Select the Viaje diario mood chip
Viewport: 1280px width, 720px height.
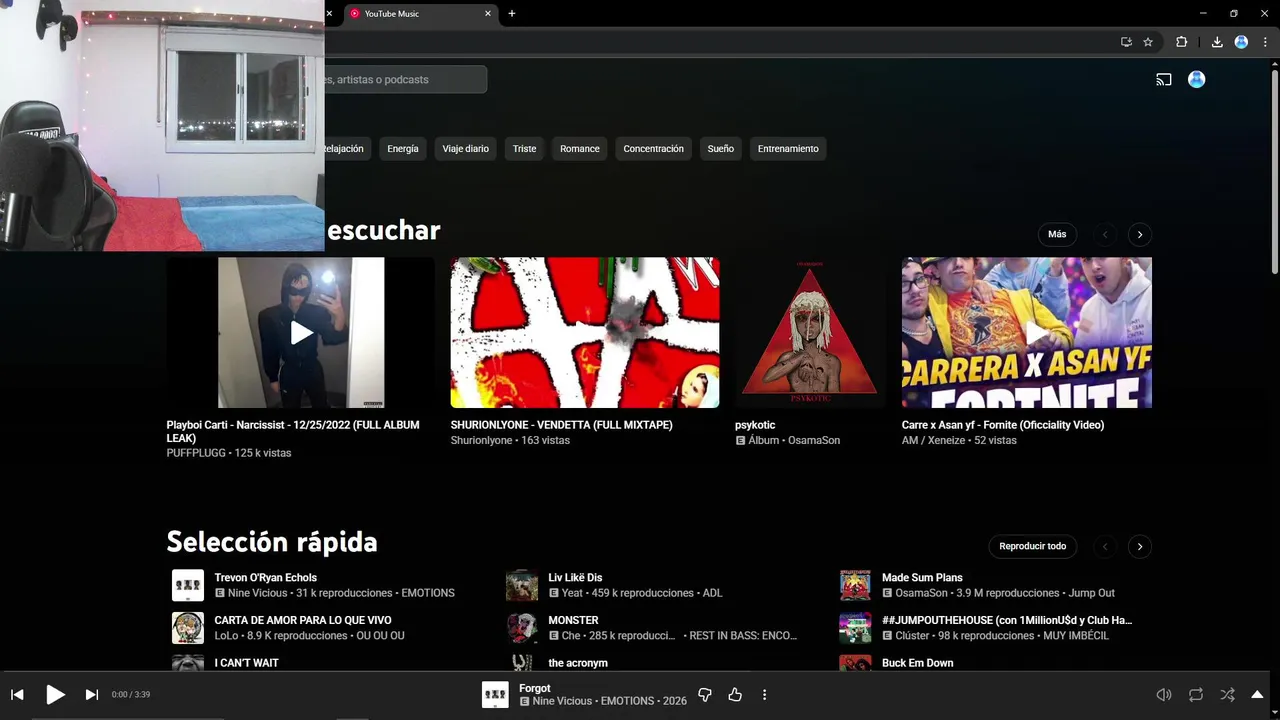[x=466, y=149]
